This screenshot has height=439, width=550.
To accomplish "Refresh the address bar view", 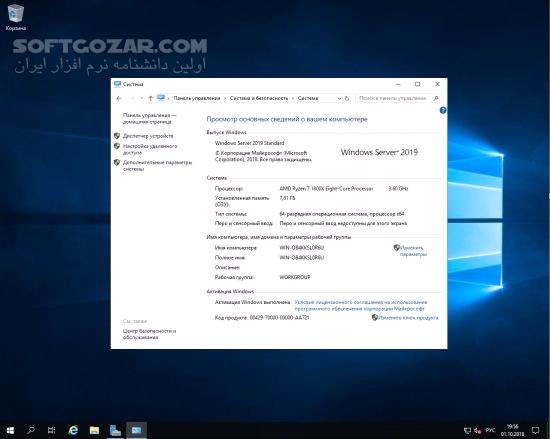I will tap(347, 99).
